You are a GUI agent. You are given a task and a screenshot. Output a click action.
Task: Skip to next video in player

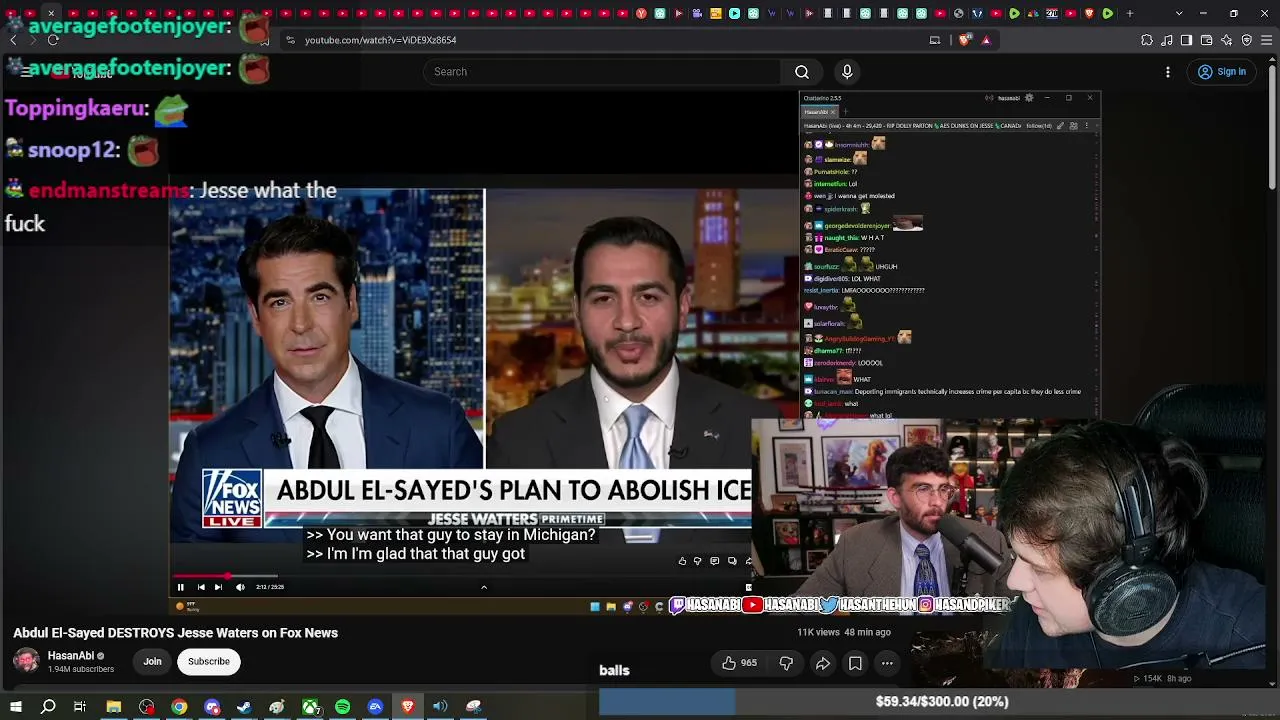(x=218, y=587)
